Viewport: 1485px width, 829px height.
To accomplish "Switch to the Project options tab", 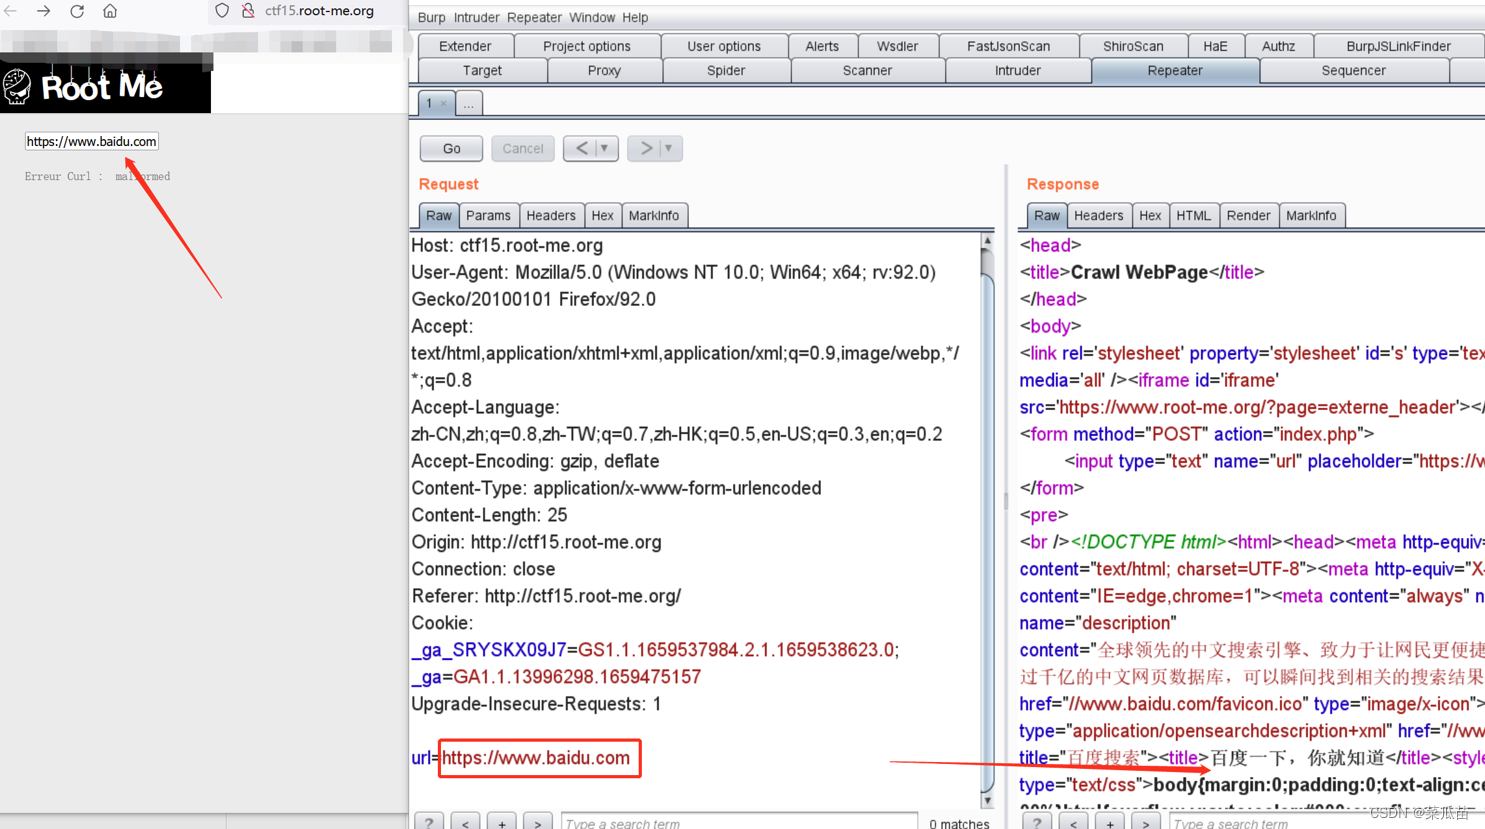I will click(x=587, y=46).
